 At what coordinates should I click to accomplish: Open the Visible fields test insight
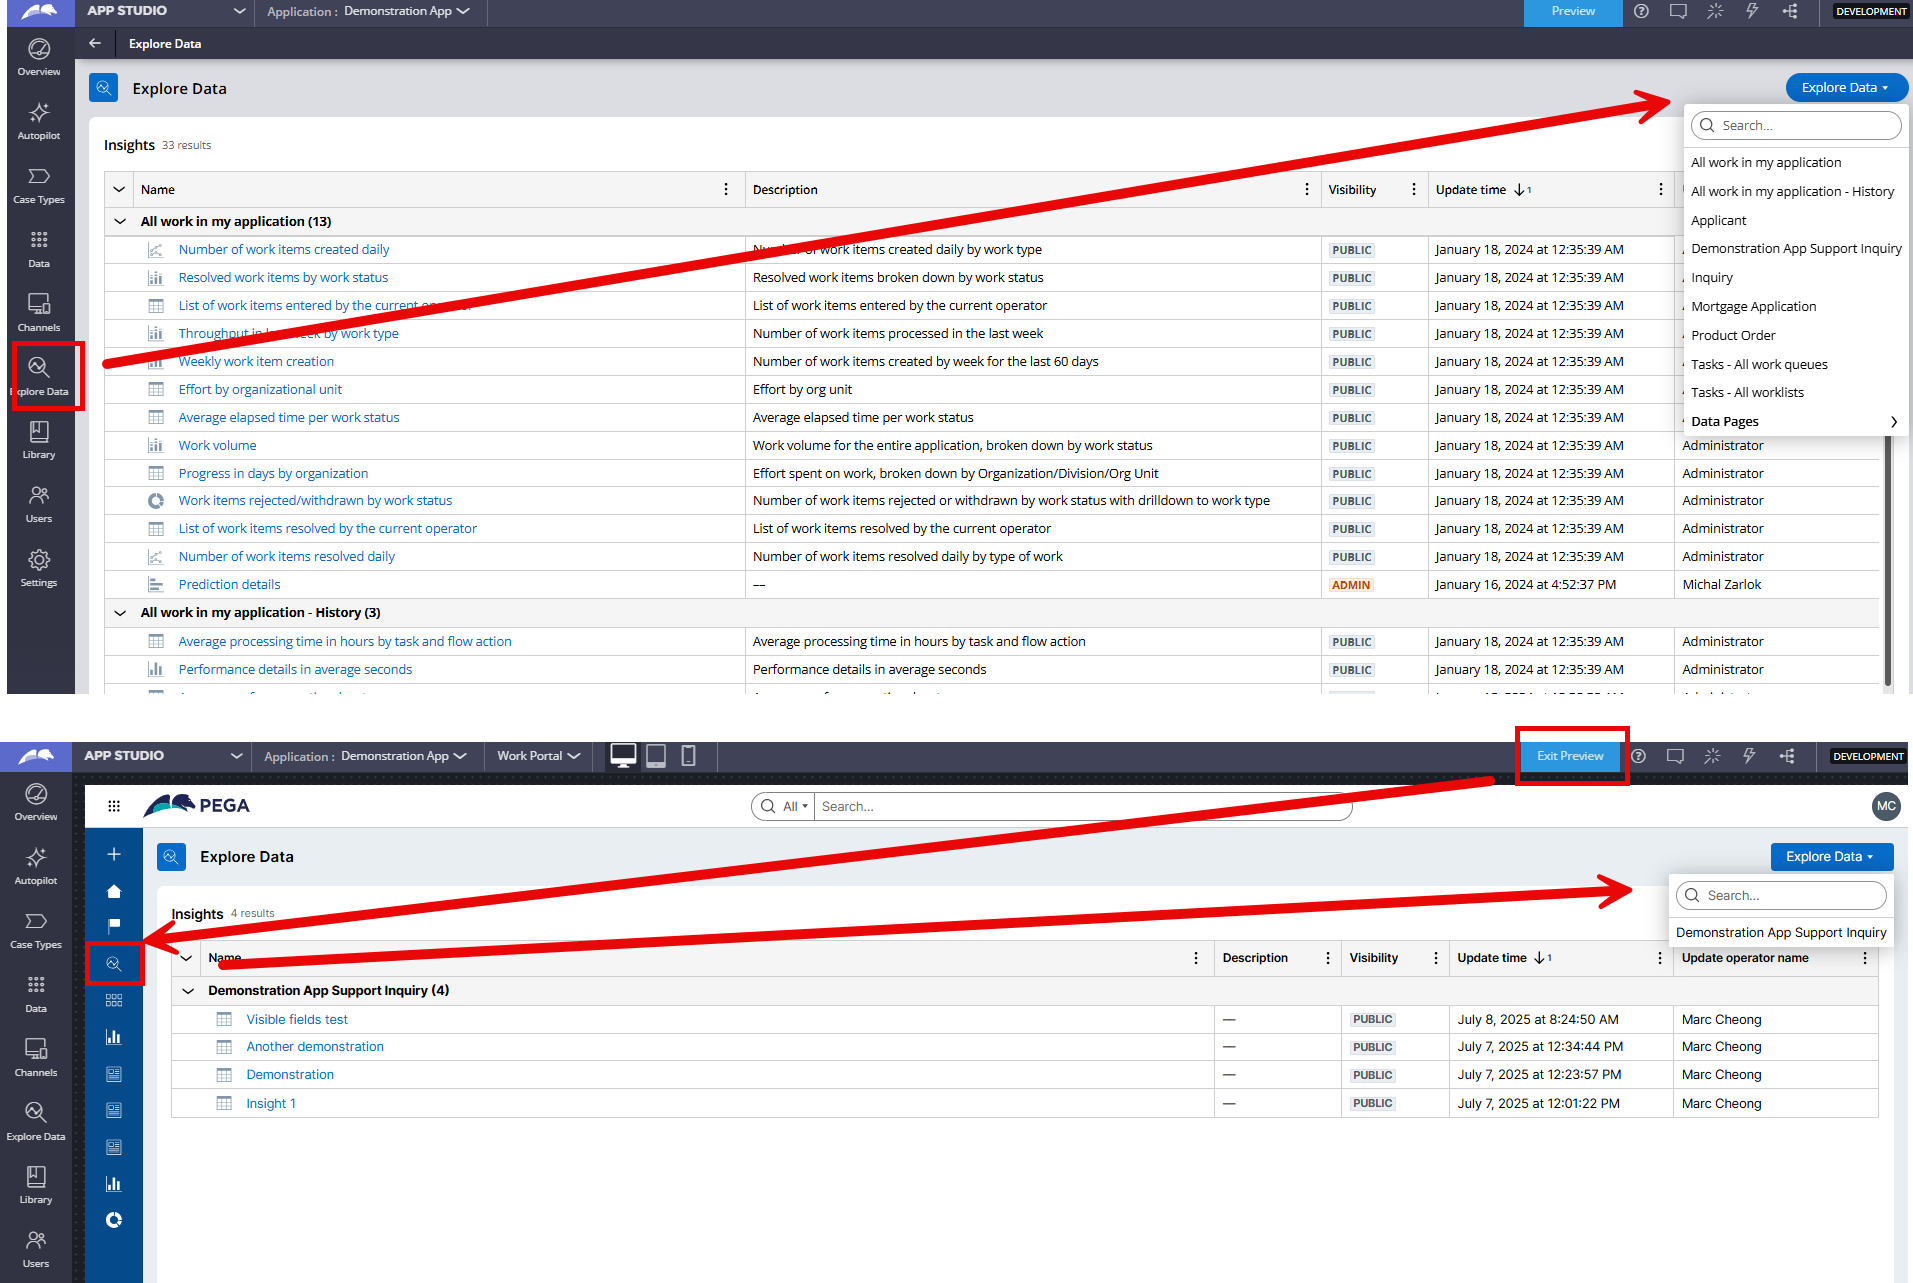[297, 1020]
